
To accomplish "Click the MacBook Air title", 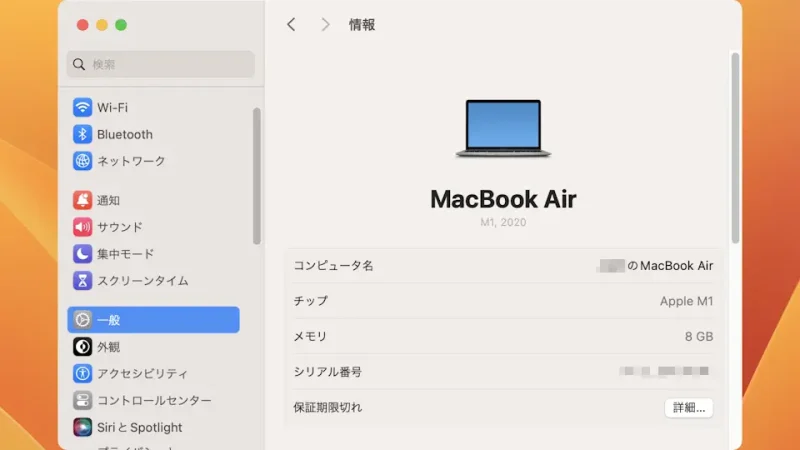I will click(503, 199).
